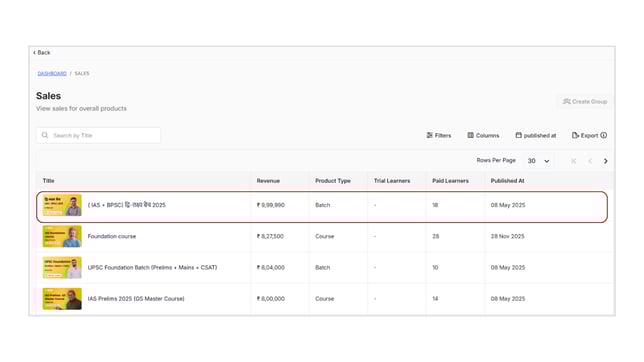Click the ₹ 8,27,500 revenue cell
The height and width of the screenshot is (362, 644).
pos(270,236)
